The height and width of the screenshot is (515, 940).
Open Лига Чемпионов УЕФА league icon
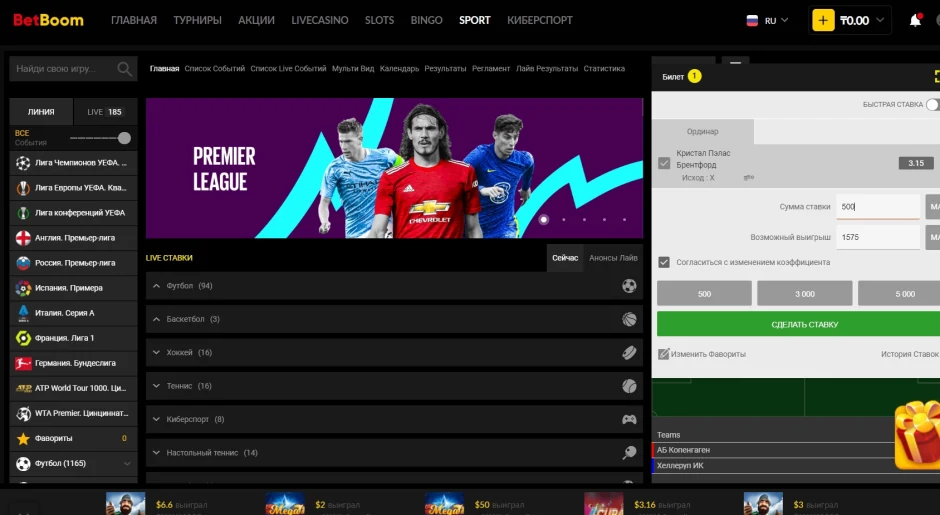[x=23, y=162]
